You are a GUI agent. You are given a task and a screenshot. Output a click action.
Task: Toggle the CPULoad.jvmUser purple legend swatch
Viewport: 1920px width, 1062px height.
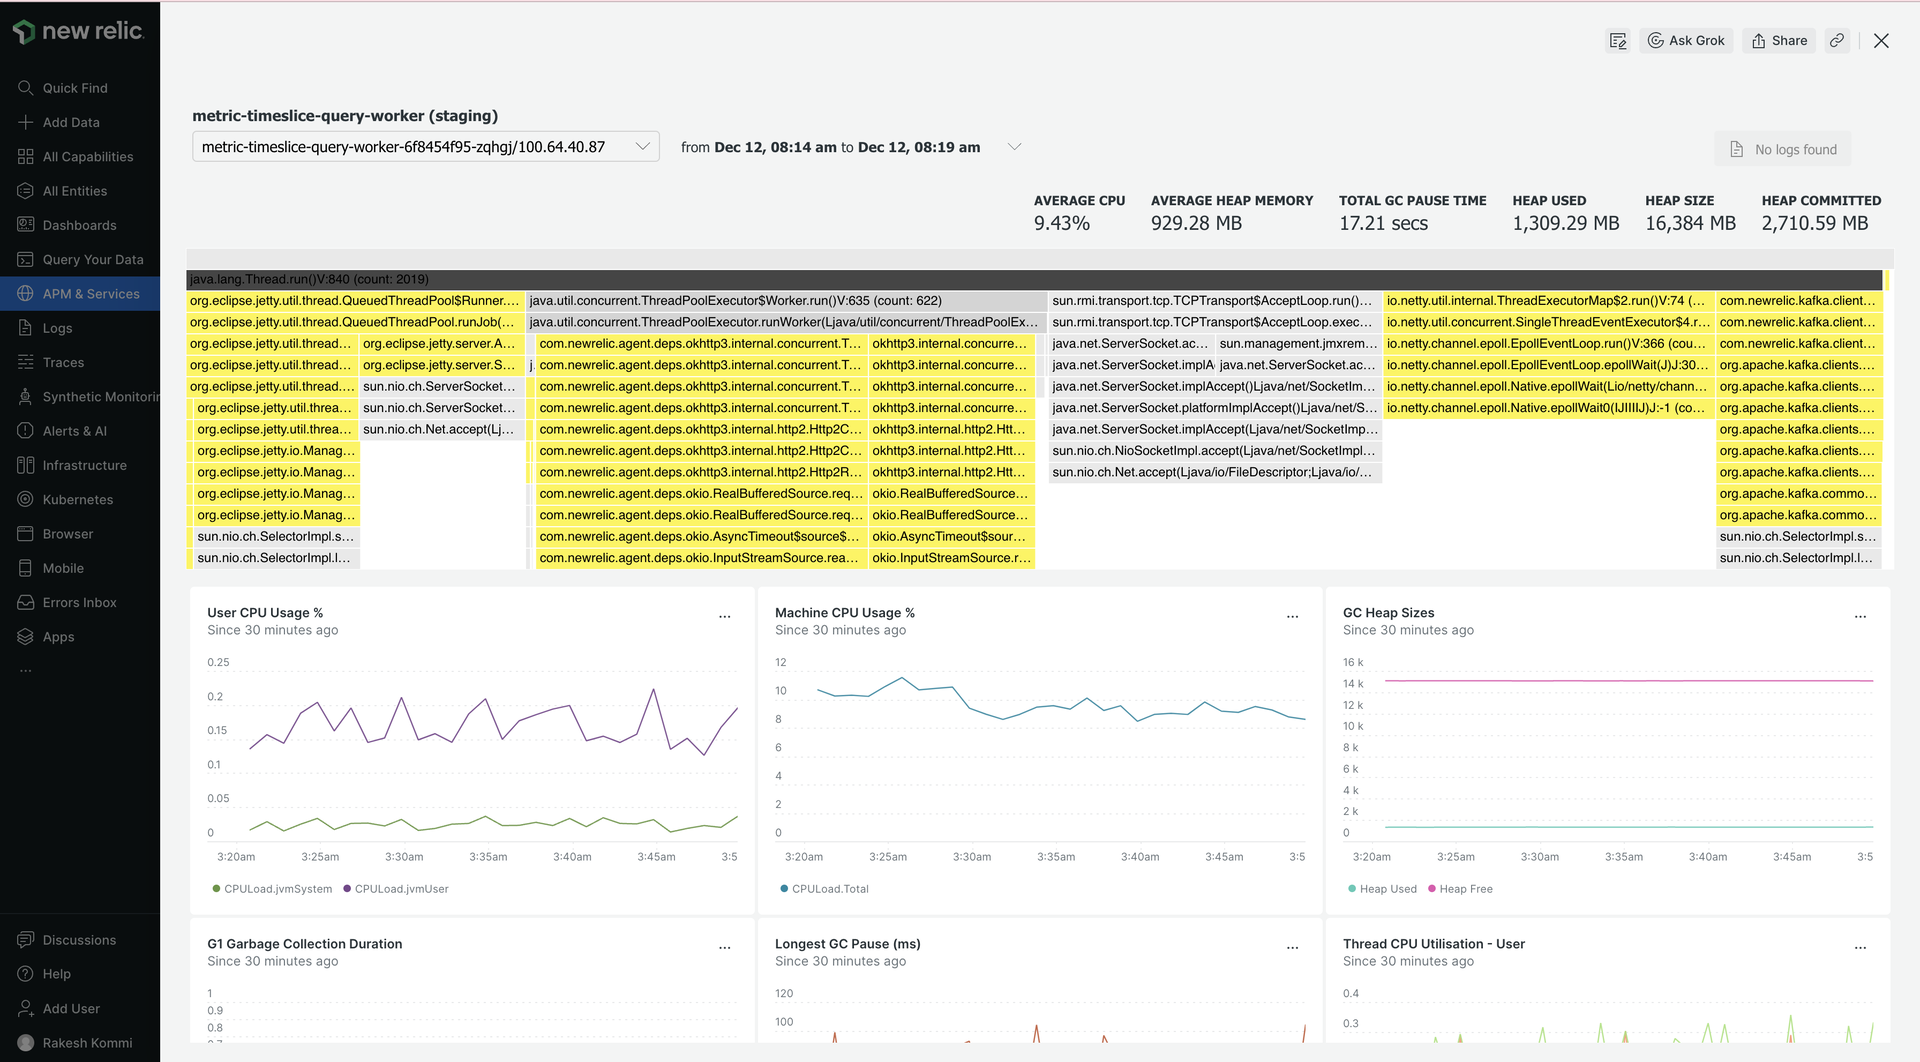point(347,889)
